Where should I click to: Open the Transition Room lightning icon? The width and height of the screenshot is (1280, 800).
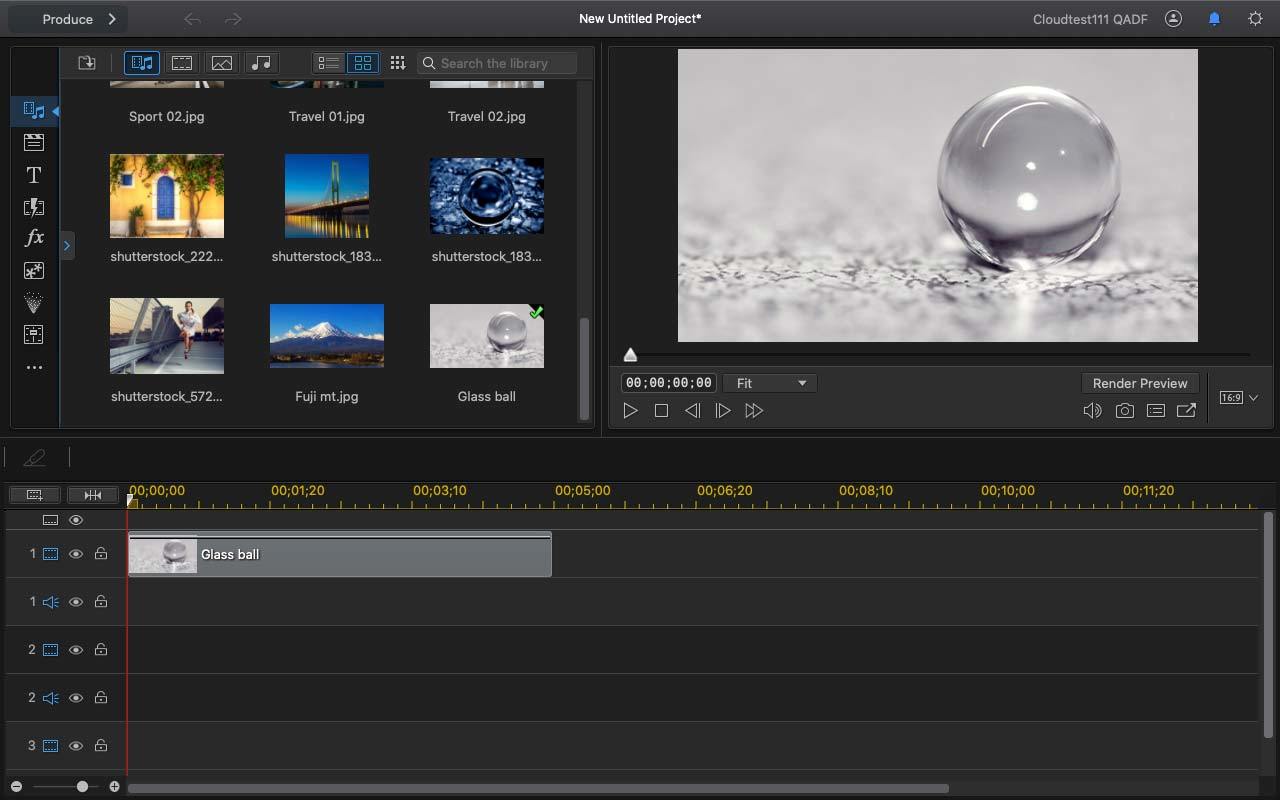point(33,207)
